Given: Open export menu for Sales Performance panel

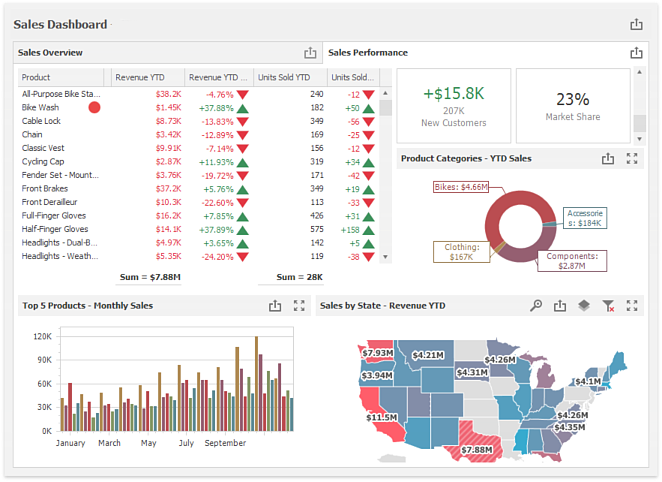Looking at the screenshot, I should point(636,53).
